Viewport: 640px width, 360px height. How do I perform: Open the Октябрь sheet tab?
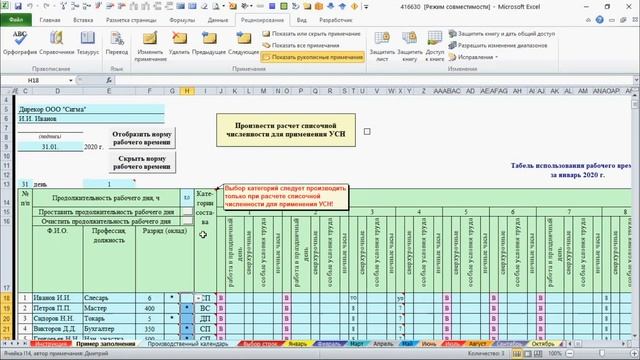point(542,344)
